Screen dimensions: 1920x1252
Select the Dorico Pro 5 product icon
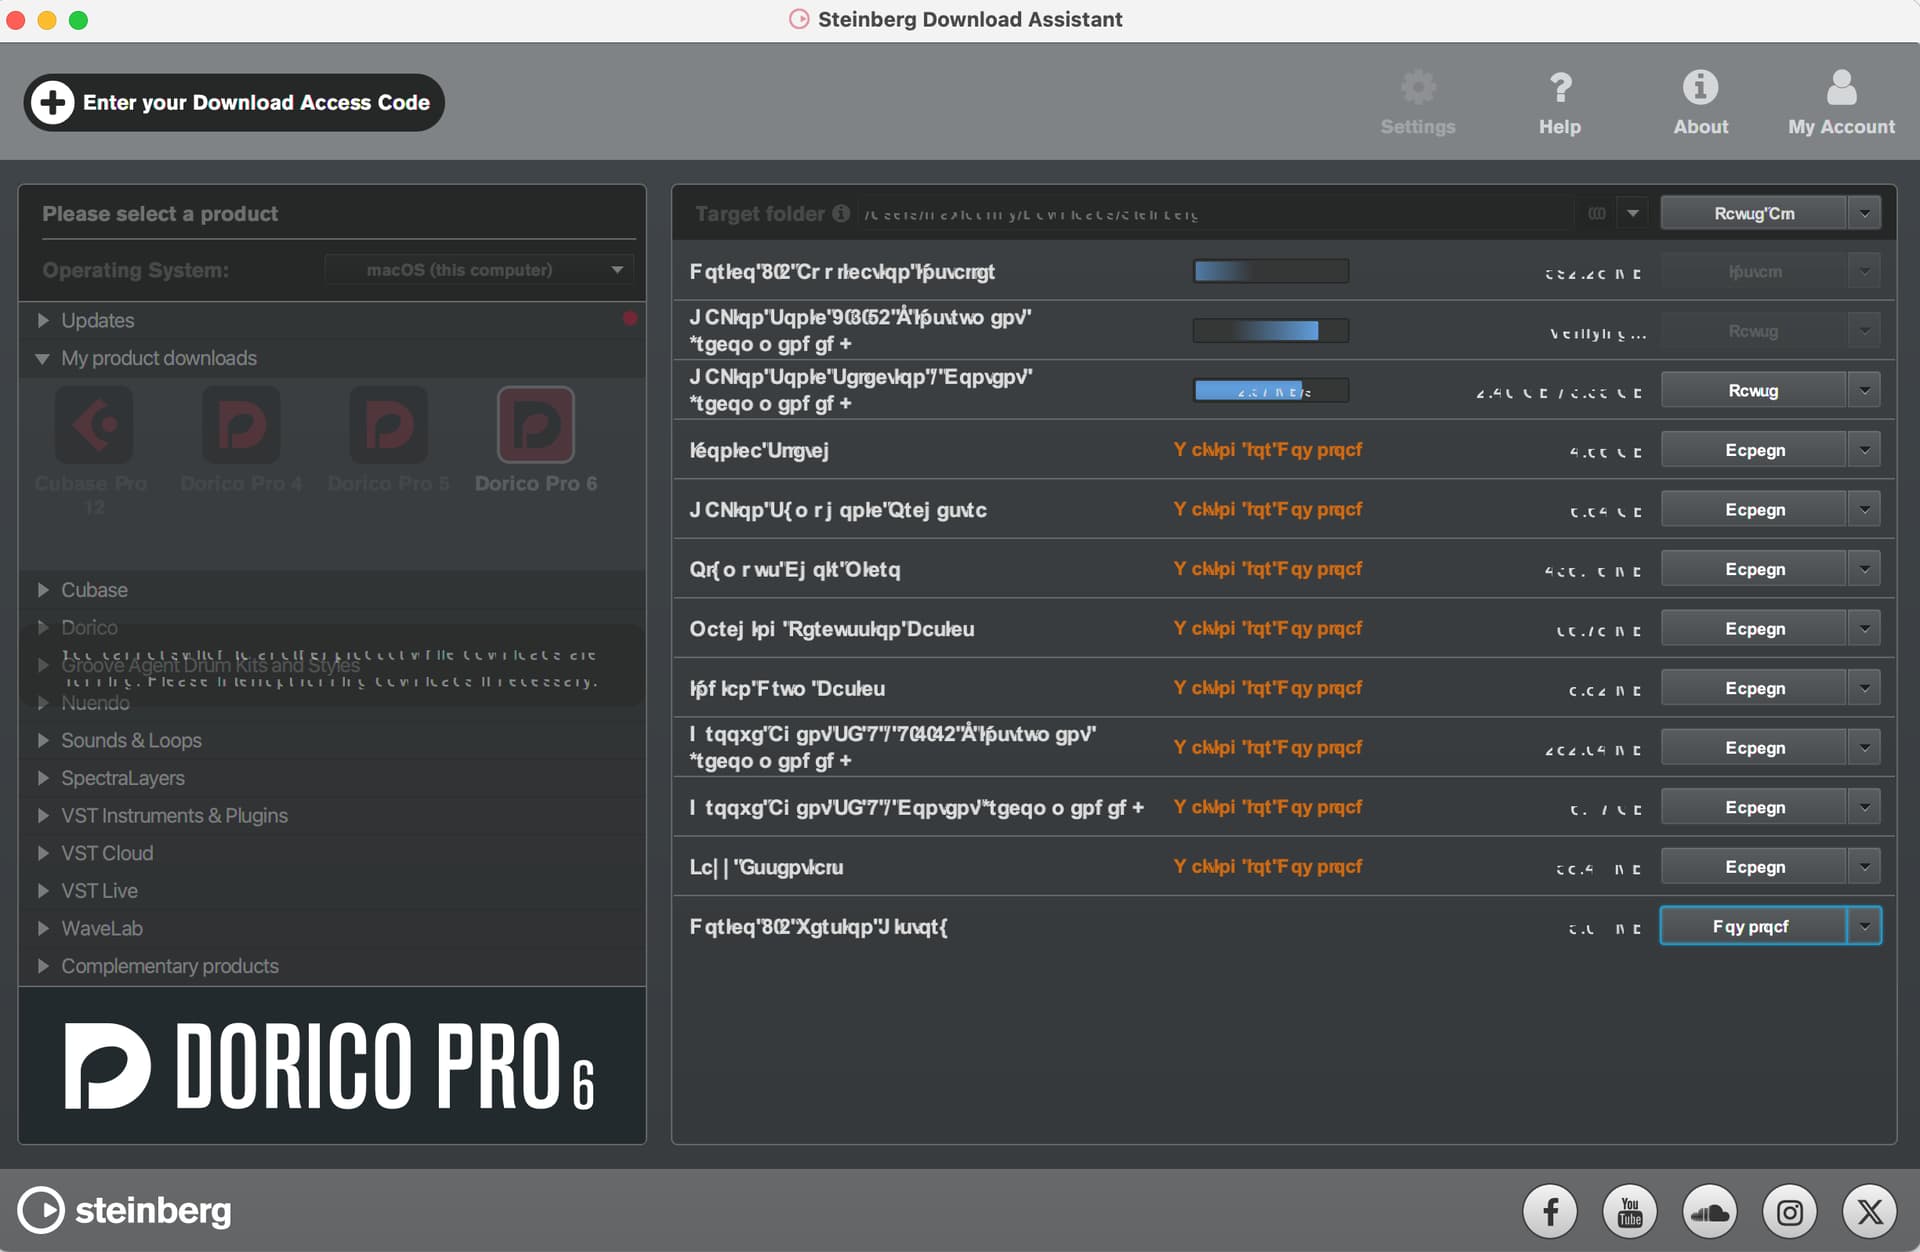pyautogui.click(x=388, y=425)
